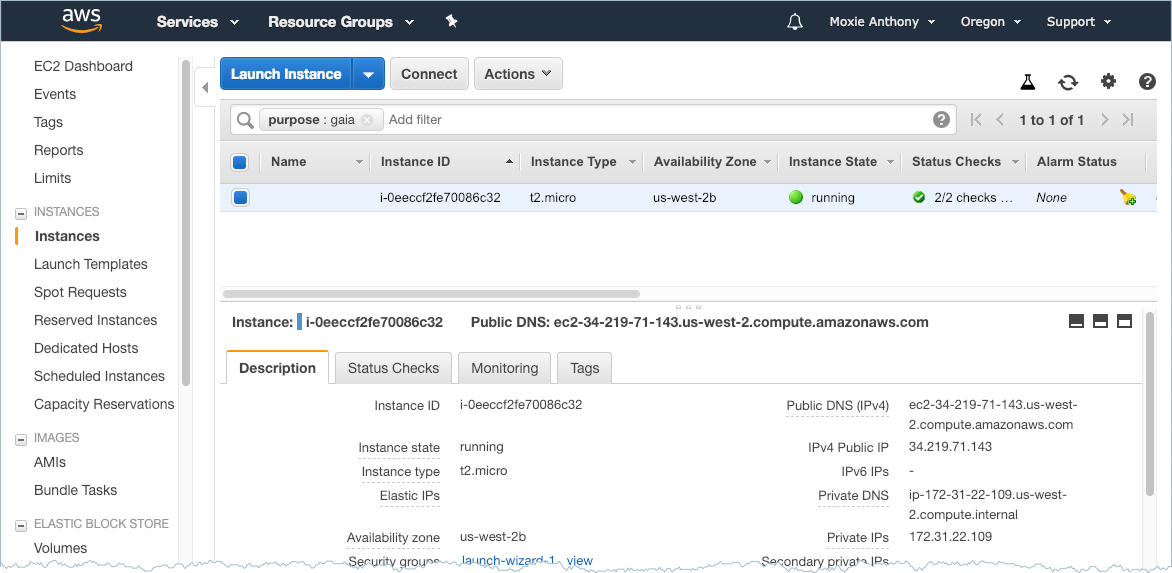This screenshot has width=1172, height=573.
Task: Click the t2.micro cell in table
Action: click(x=553, y=198)
